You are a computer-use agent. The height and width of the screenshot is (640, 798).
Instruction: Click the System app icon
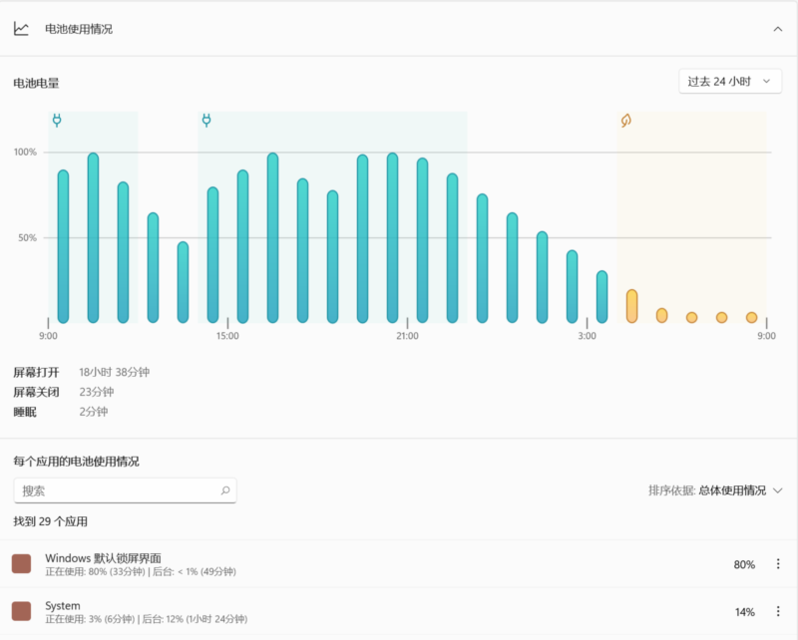coord(21,611)
